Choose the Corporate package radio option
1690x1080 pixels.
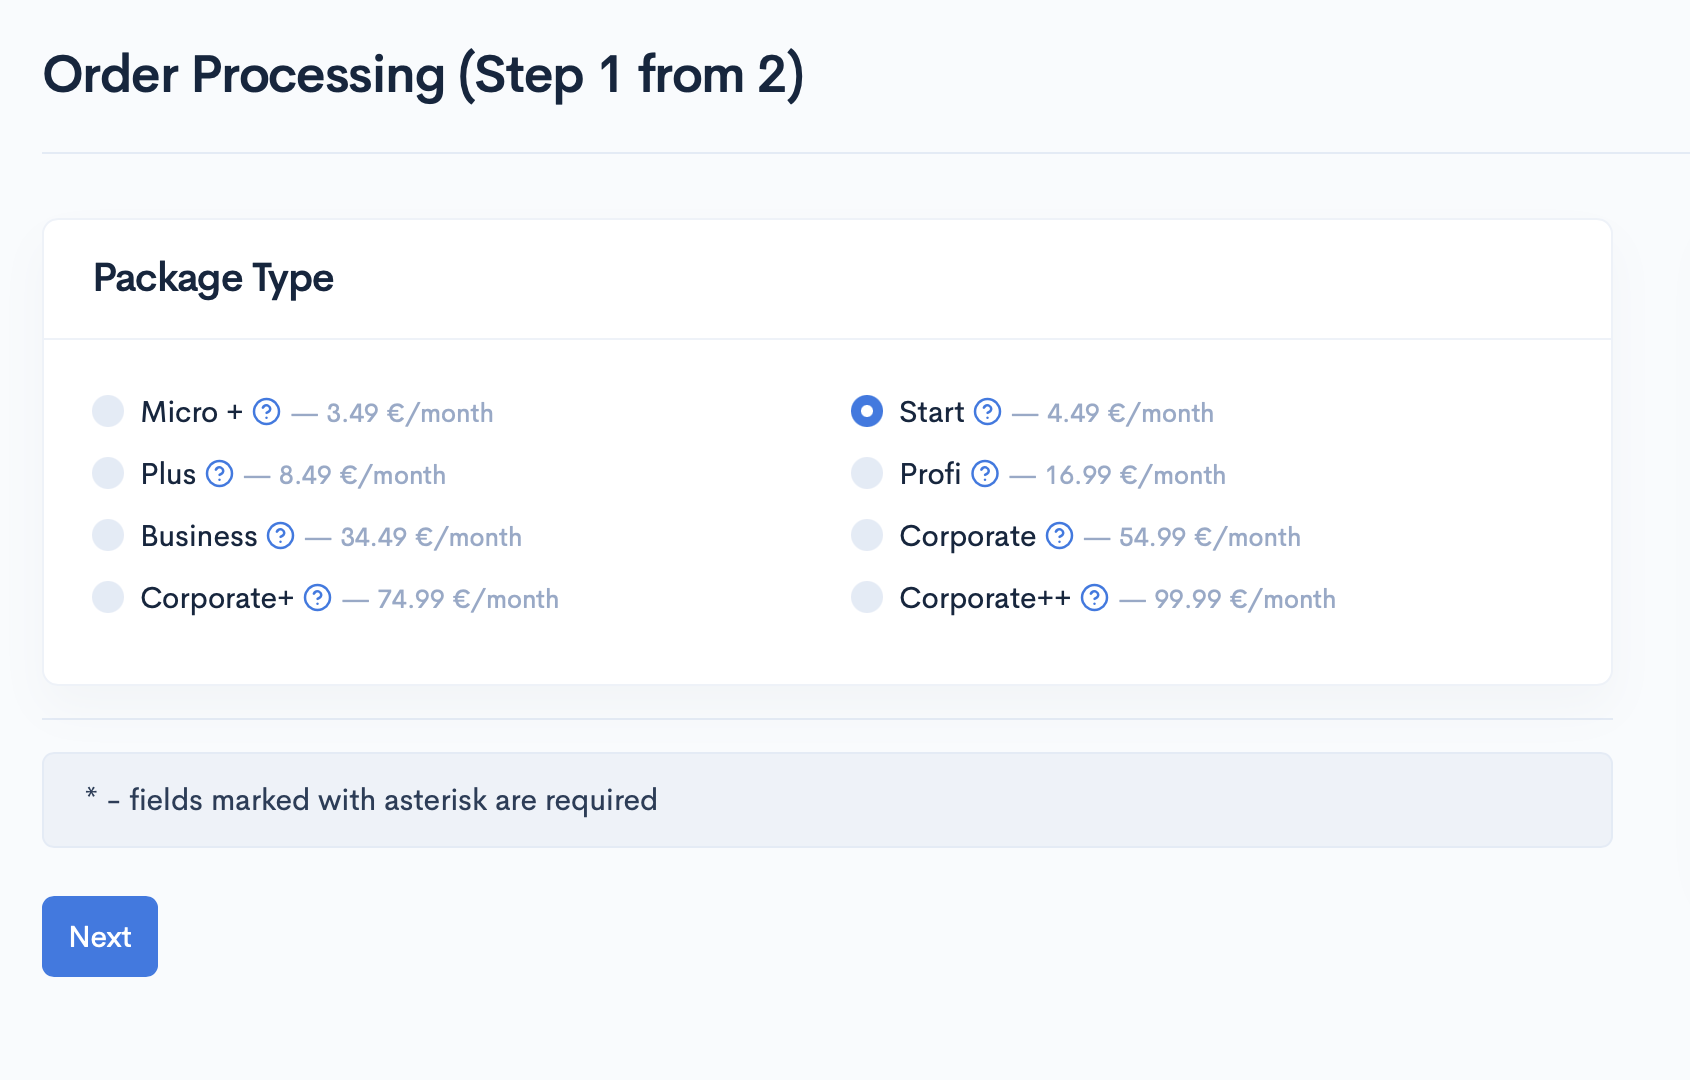pos(867,535)
